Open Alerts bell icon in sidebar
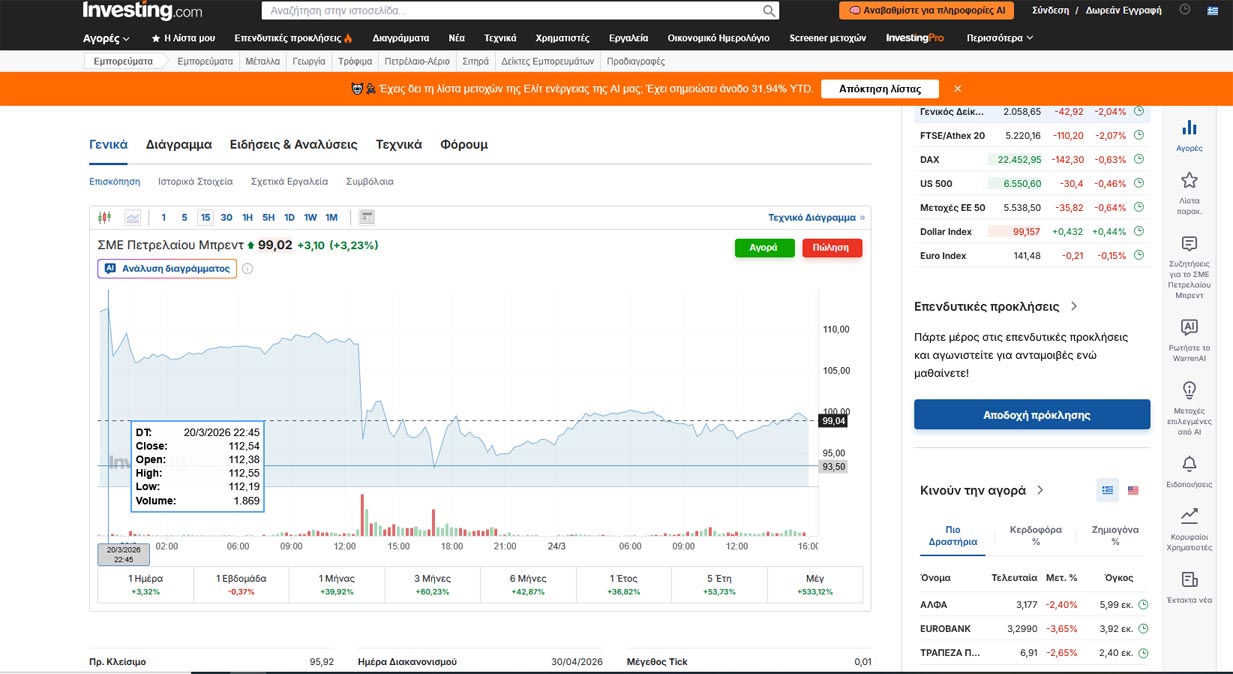 click(x=1189, y=464)
